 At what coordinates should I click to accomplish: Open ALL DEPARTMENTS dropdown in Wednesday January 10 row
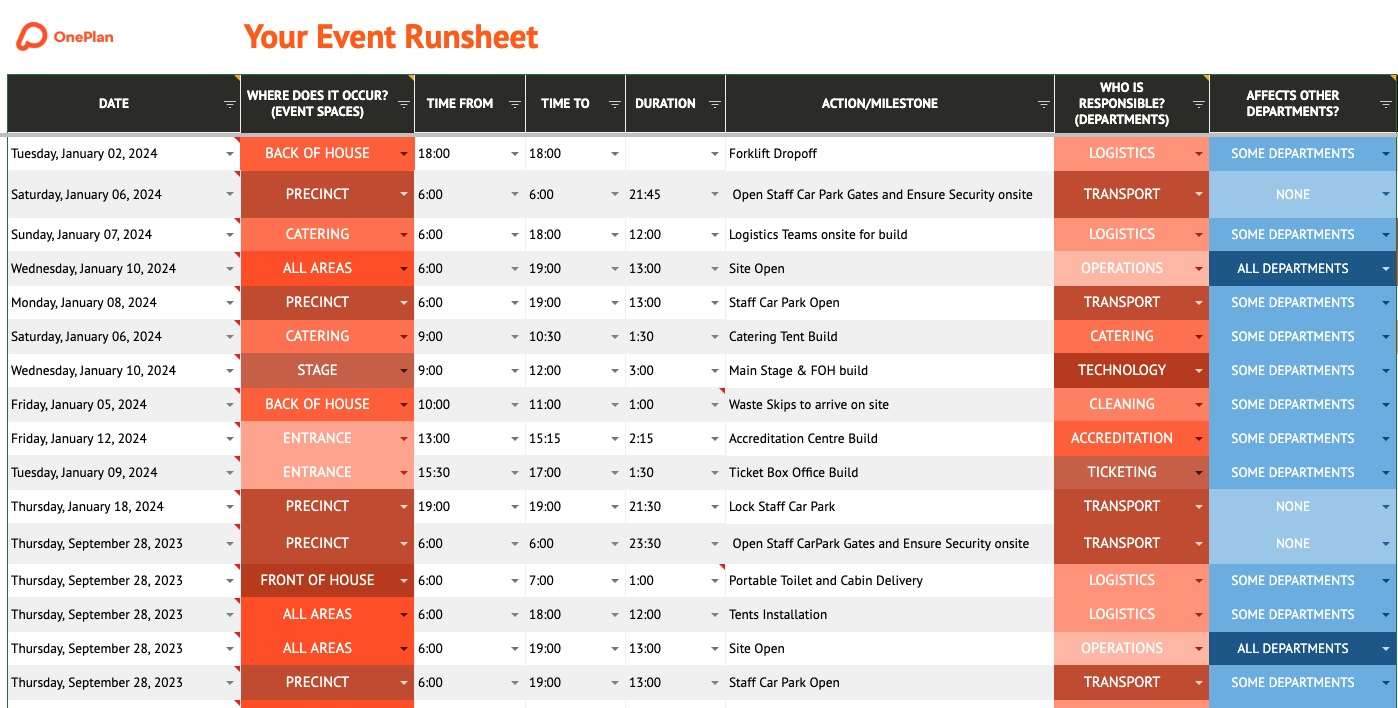click(1386, 269)
